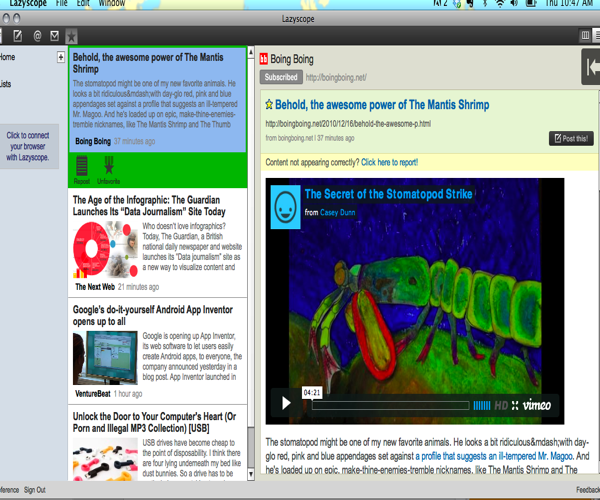Screen dimensions: 600x500
Task: Open the blue Mantis Shrimp article title link
Action: [382, 104]
